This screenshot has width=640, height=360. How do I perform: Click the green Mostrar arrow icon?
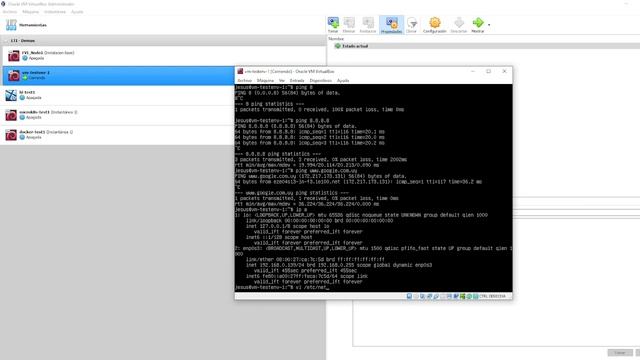pyautogui.click(x=478, y=22)
